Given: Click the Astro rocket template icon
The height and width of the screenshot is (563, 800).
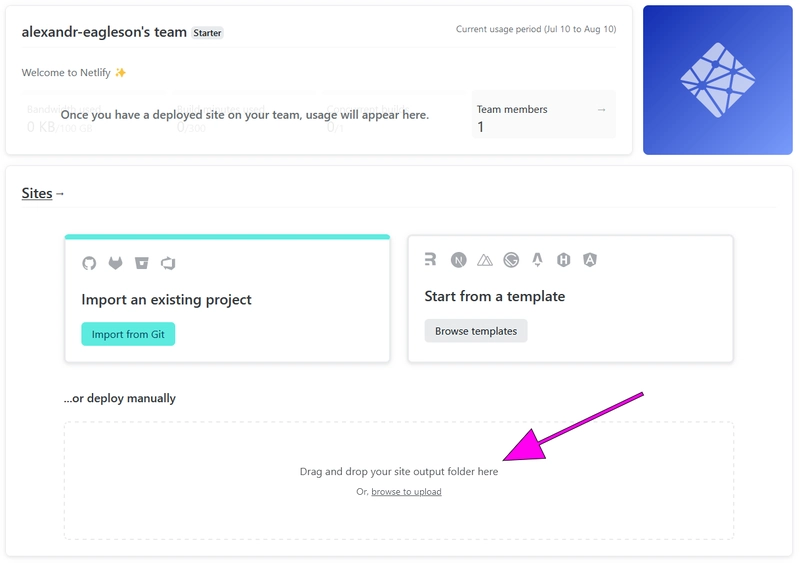Looking at the screenshot, I should 537,260.
